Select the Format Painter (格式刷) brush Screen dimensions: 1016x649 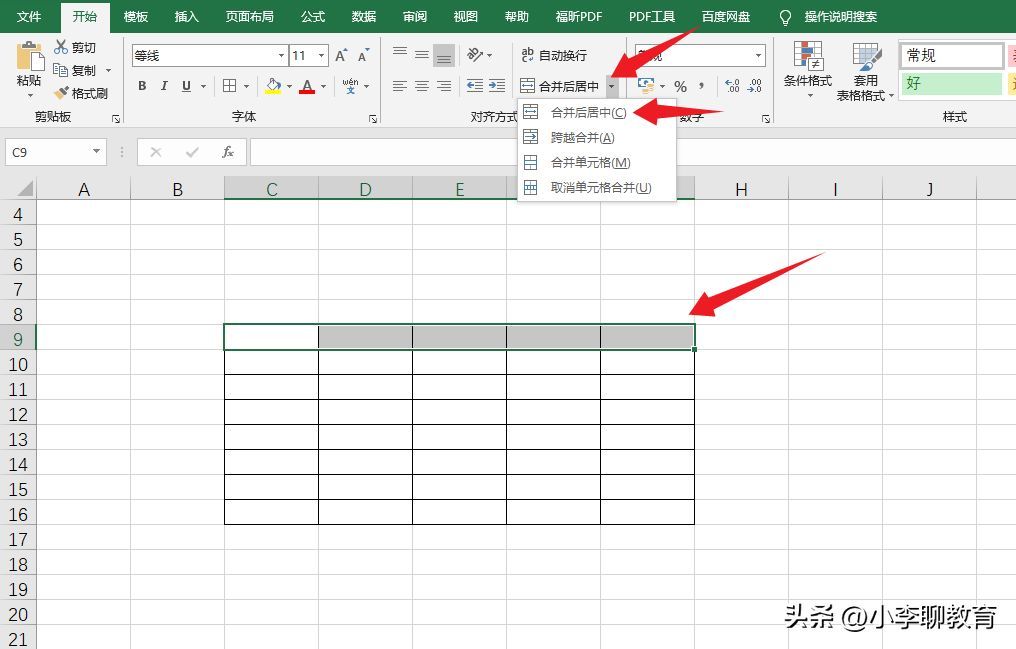(62, 93)
